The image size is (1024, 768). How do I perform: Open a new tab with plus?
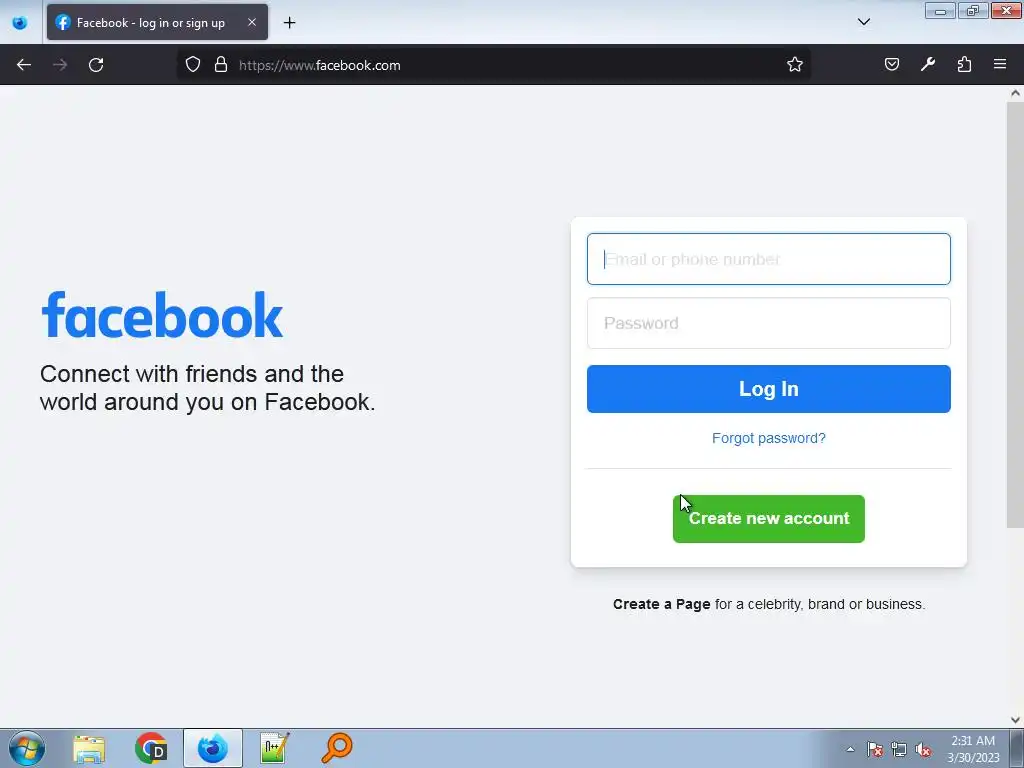coord(289,23)
